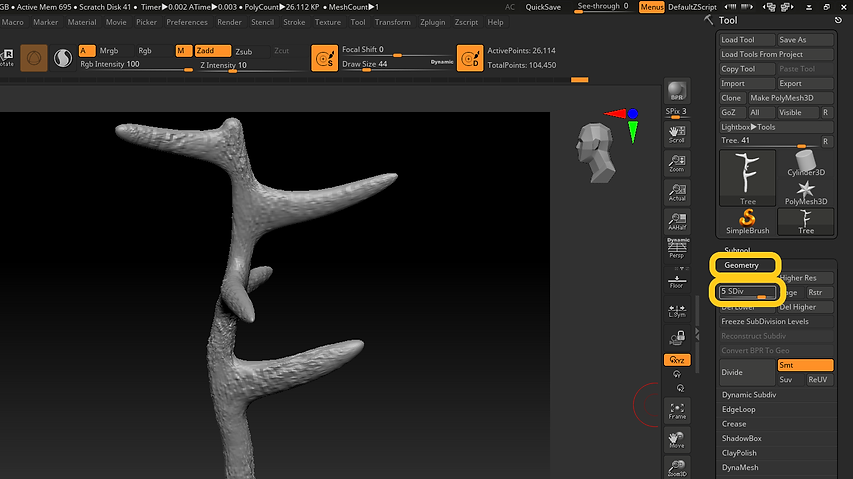The width and height of the screenshot is (853, 479).
Task: Open the Zplugin menu
Action: pos(432,22)
